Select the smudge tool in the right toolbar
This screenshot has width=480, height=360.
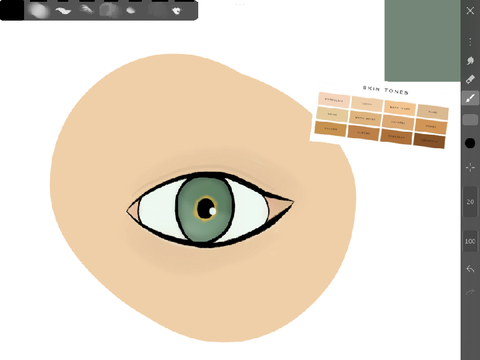[470, 60]
